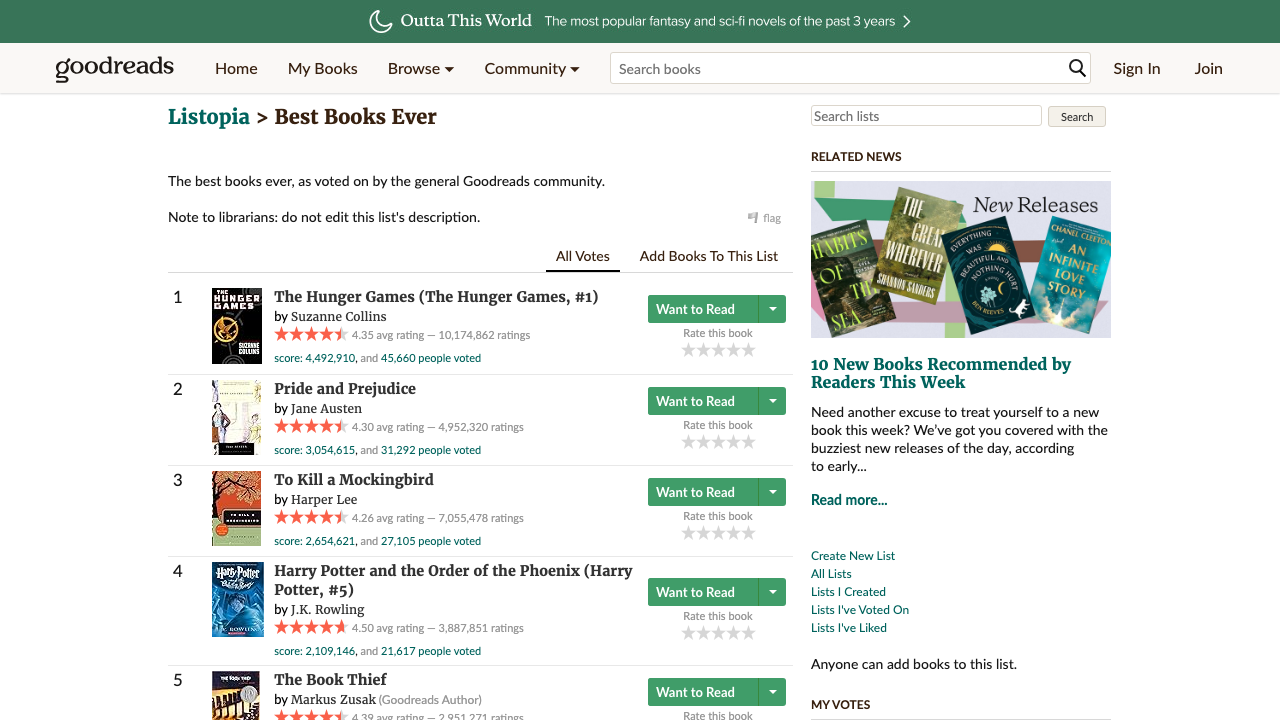
Task: Open author Jane Austen
Action: [x=327, y=408]
